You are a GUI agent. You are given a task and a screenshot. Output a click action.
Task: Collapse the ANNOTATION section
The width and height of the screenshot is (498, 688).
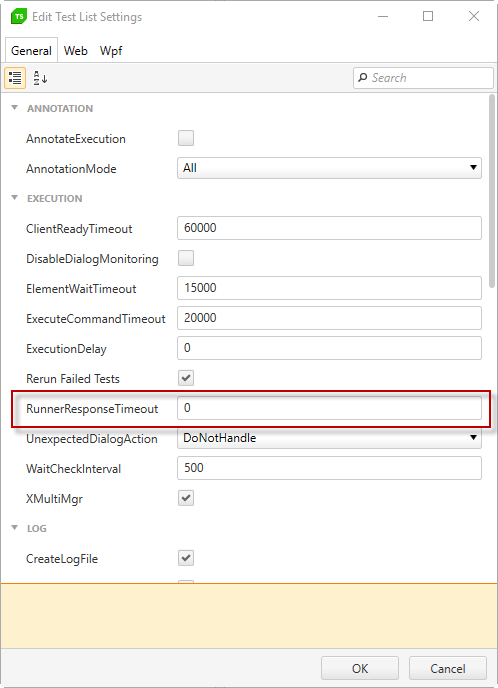tap(14, 108)
